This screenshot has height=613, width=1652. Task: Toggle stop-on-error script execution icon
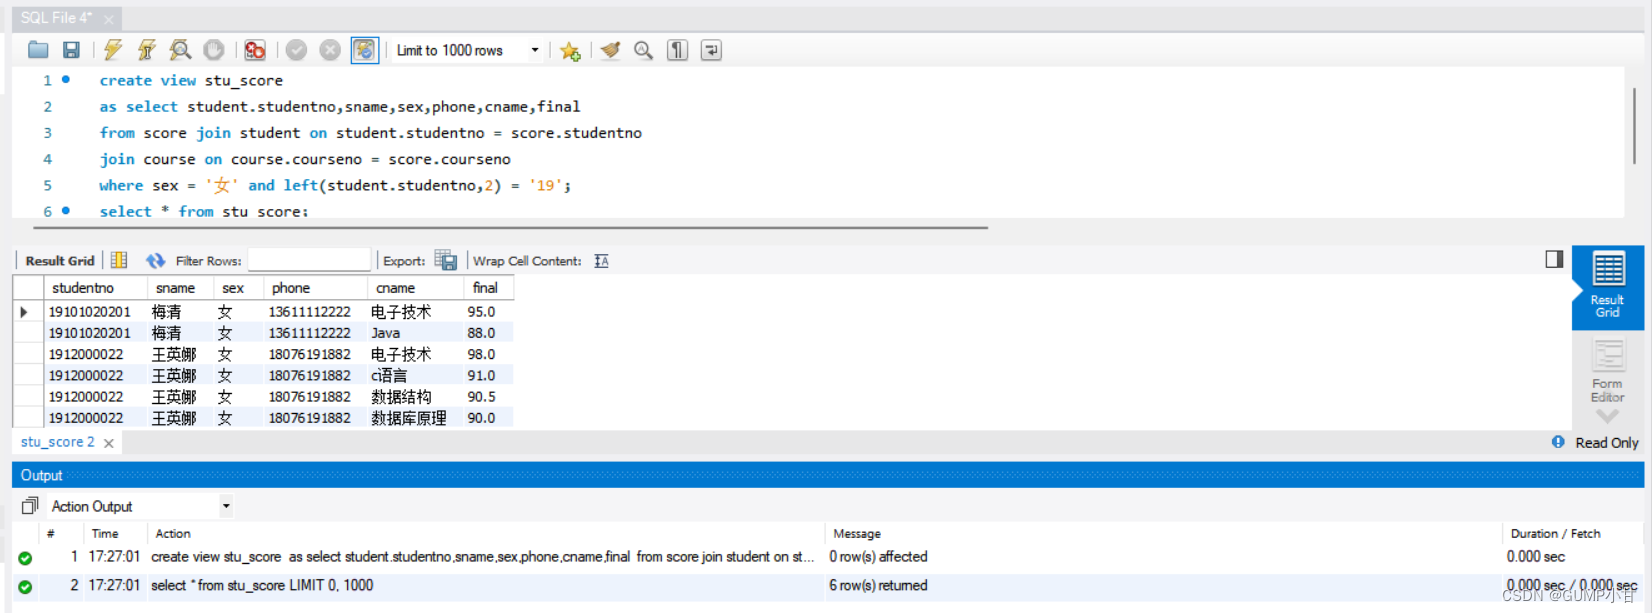pos(255,50)
